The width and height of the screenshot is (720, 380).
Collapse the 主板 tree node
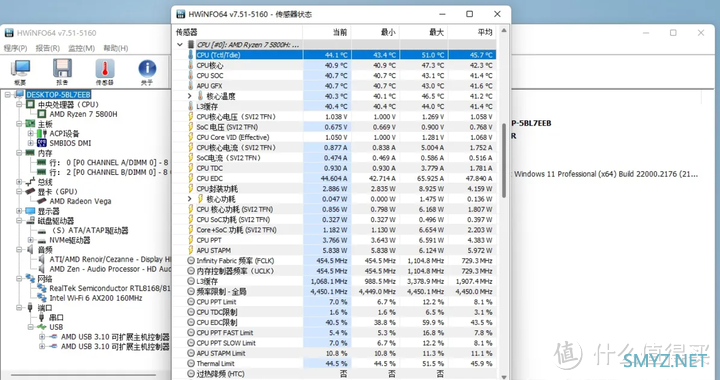point(19,124)
